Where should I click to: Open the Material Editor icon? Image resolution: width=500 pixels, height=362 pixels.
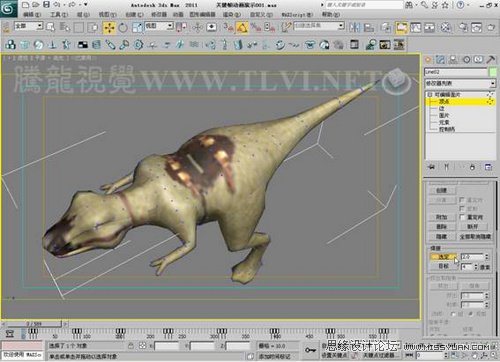click(446, 27)
